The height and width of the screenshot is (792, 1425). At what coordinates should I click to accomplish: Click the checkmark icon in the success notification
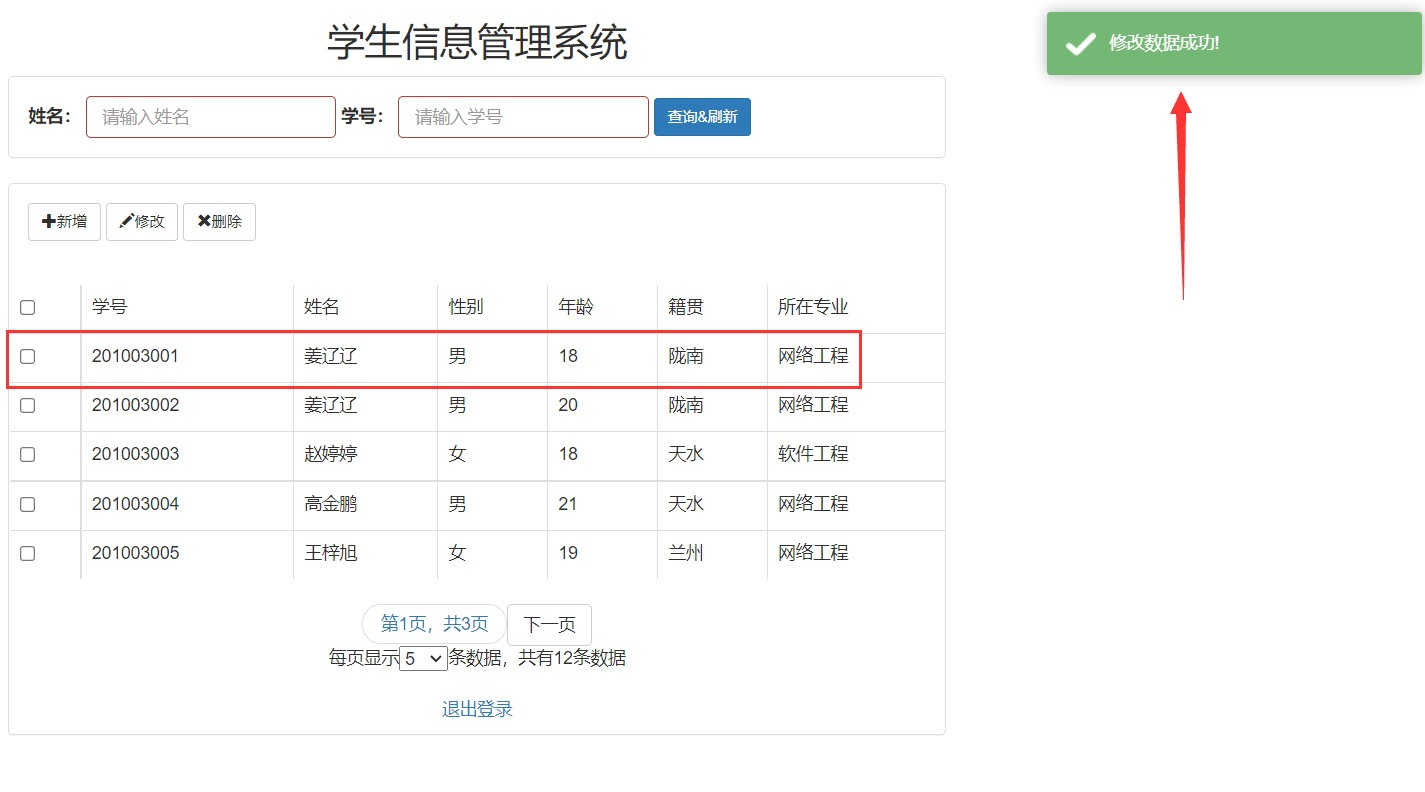[x=1081, y=43]
